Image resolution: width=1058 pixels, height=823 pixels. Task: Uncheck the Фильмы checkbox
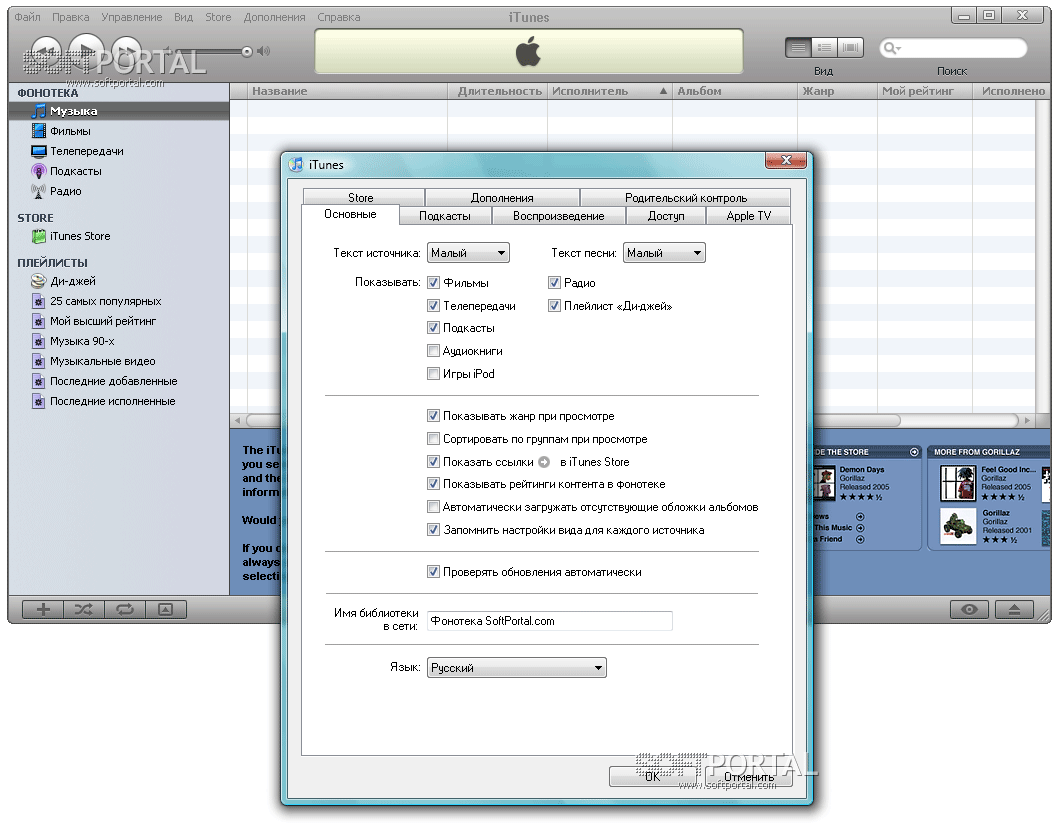coord(433,283)
